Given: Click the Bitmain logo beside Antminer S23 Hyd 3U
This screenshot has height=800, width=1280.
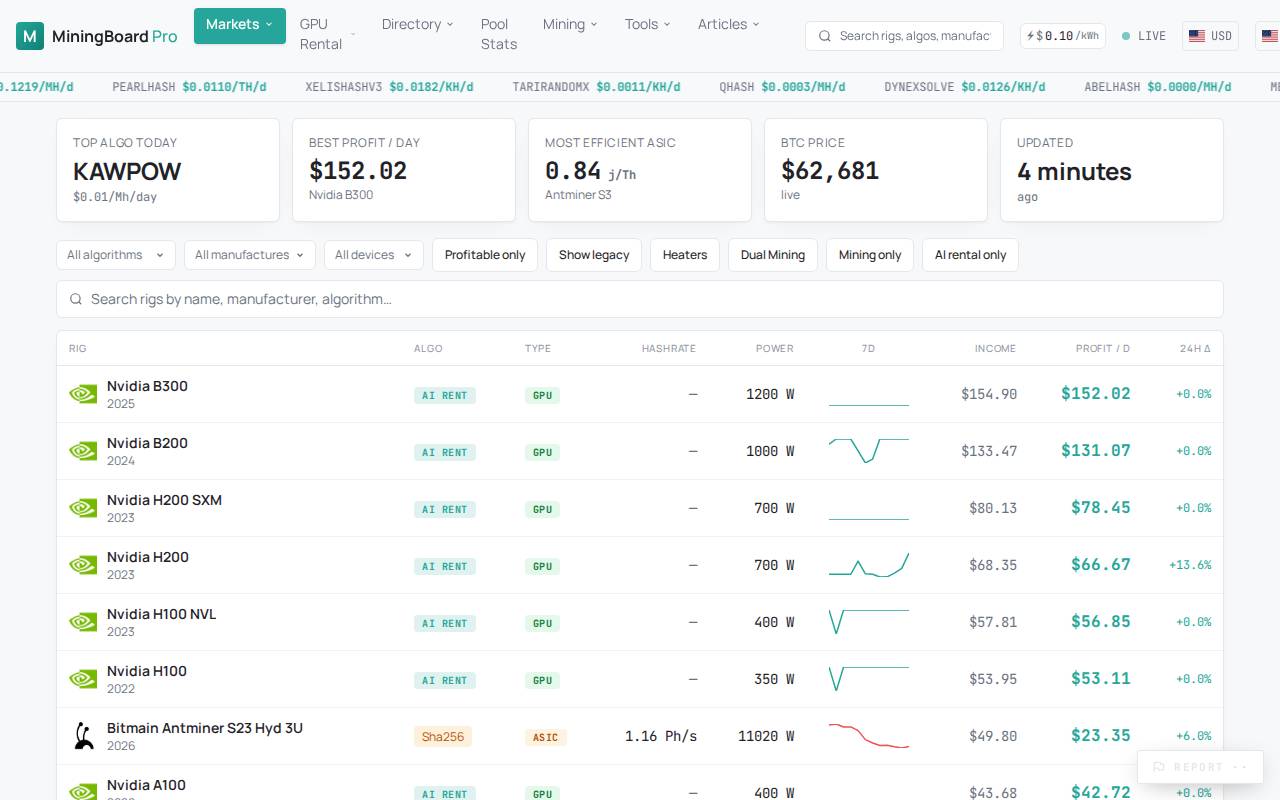Looking at the screenshot, I should [x=83, y=736].
